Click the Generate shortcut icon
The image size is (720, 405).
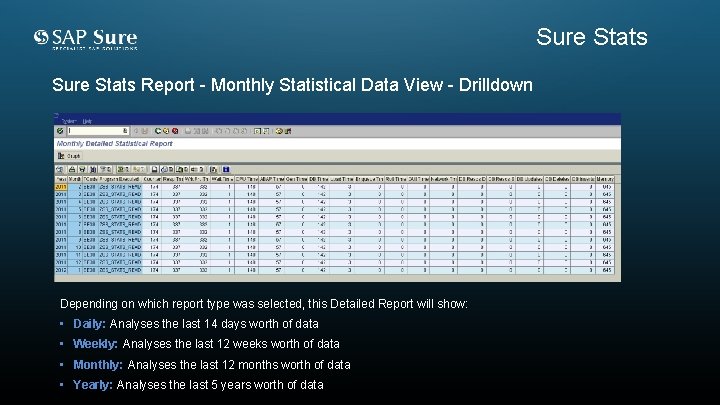click(x=266, y=131)
